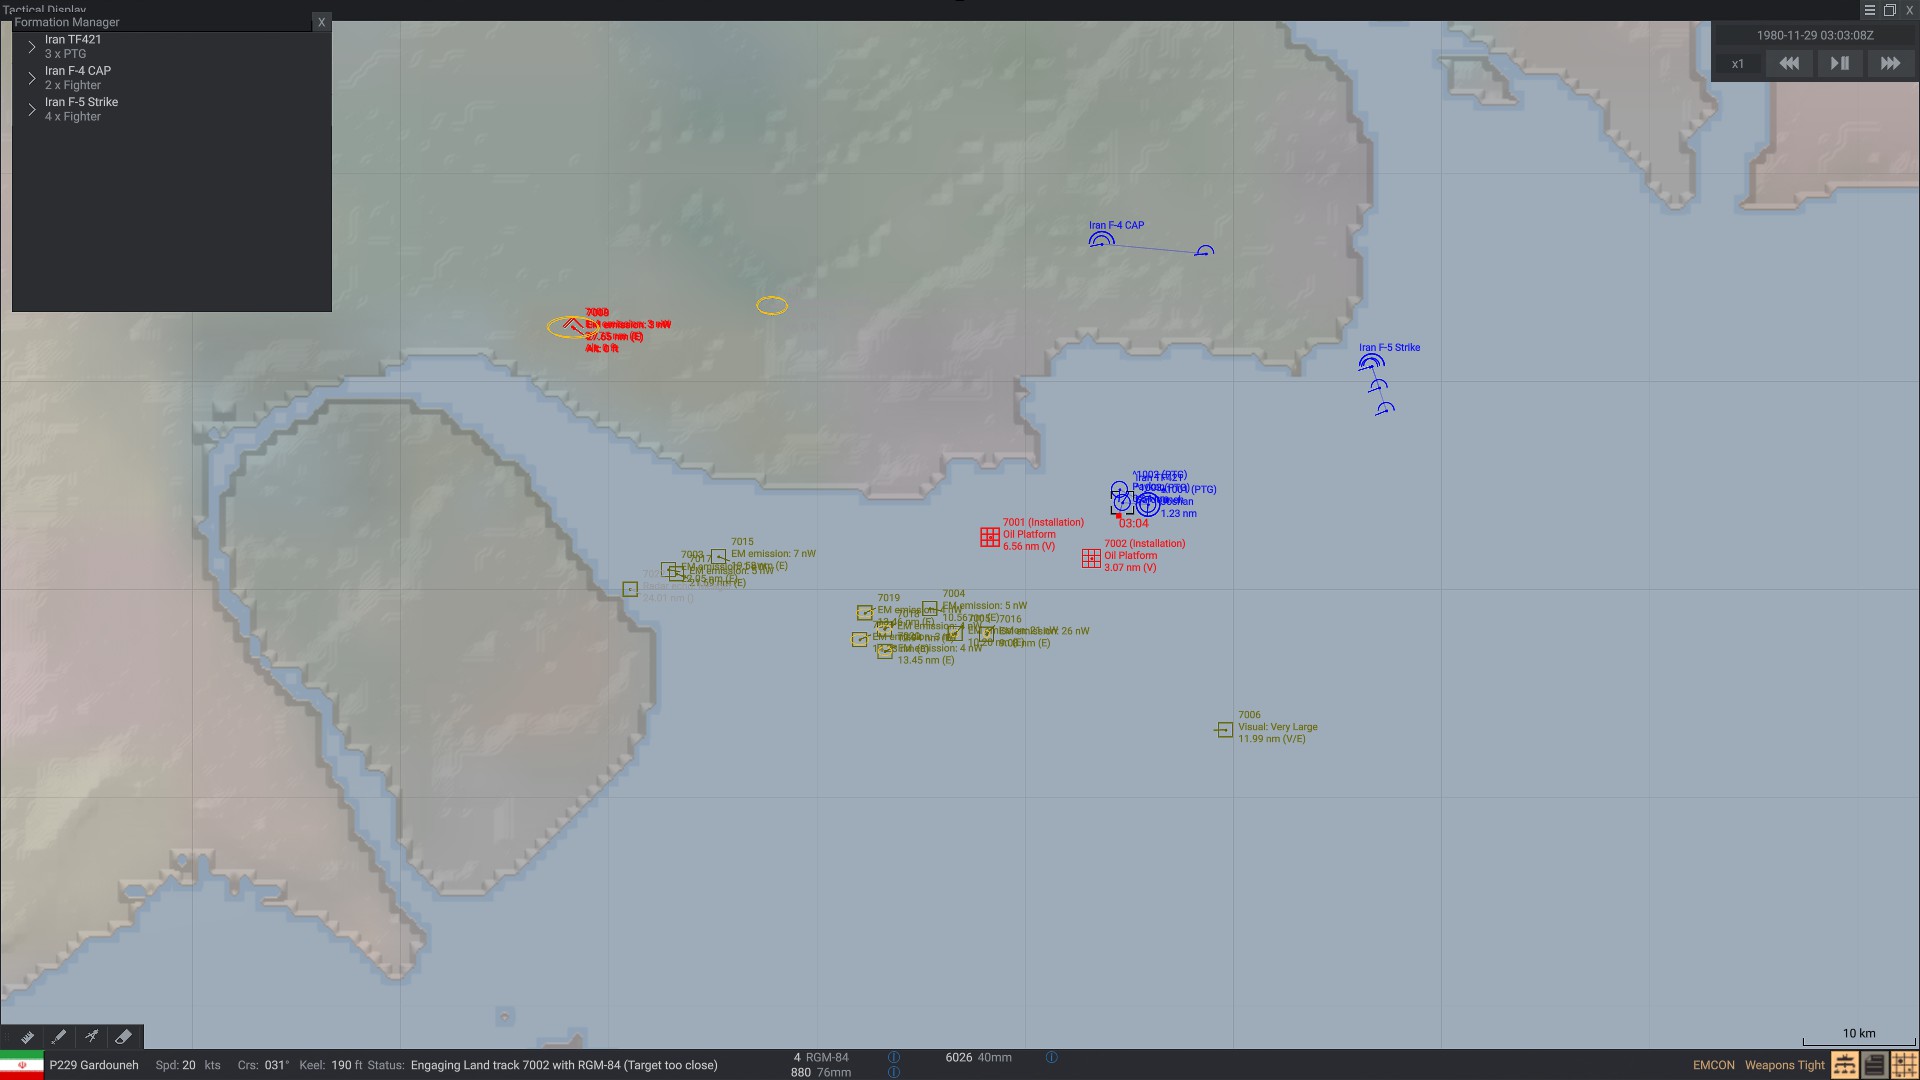Open the formation manager icon

(1845, 1065)
